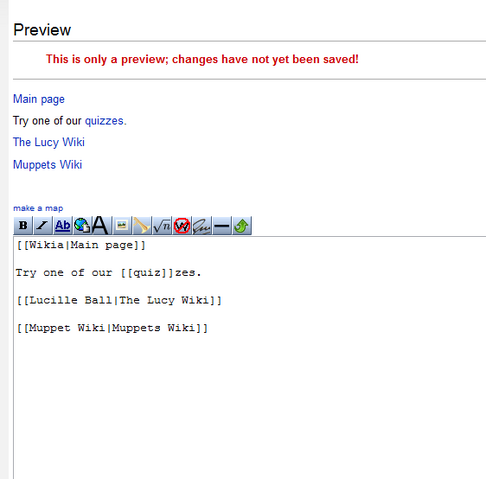486x479 pixels.
Task: Insert embedded image icon
Action: tap(122, 226)
